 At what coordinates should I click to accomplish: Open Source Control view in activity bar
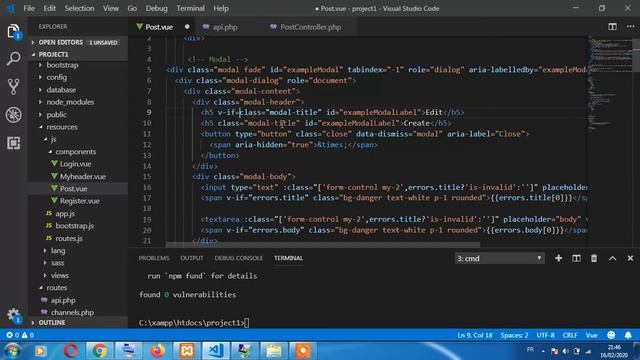[13, 87]
